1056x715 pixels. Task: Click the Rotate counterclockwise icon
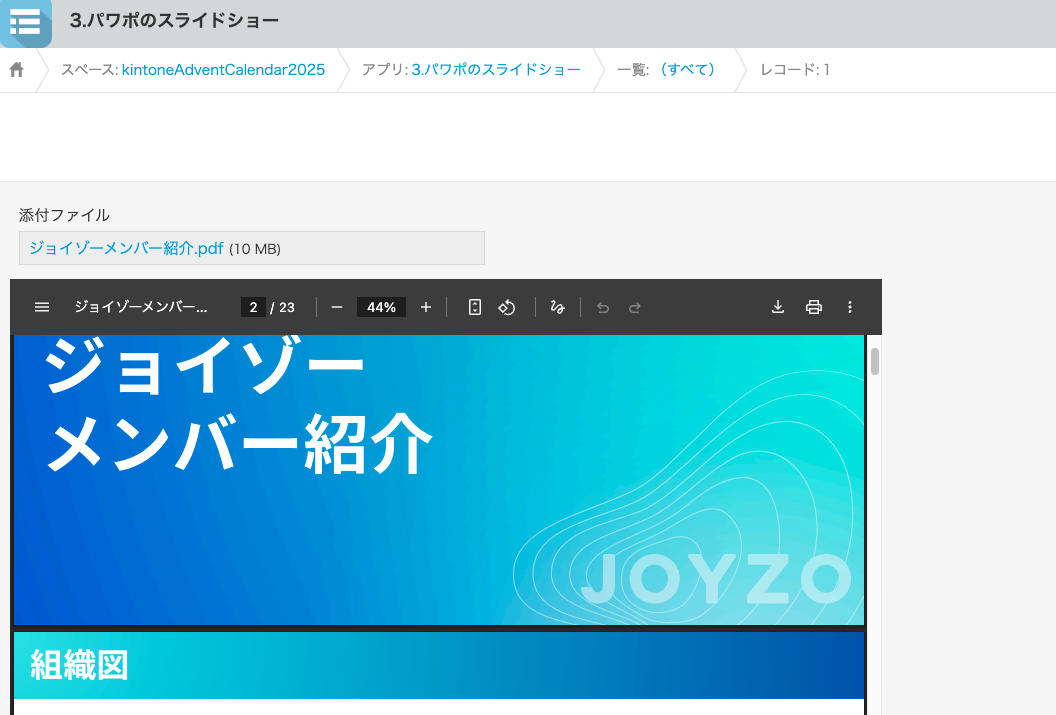507,307
